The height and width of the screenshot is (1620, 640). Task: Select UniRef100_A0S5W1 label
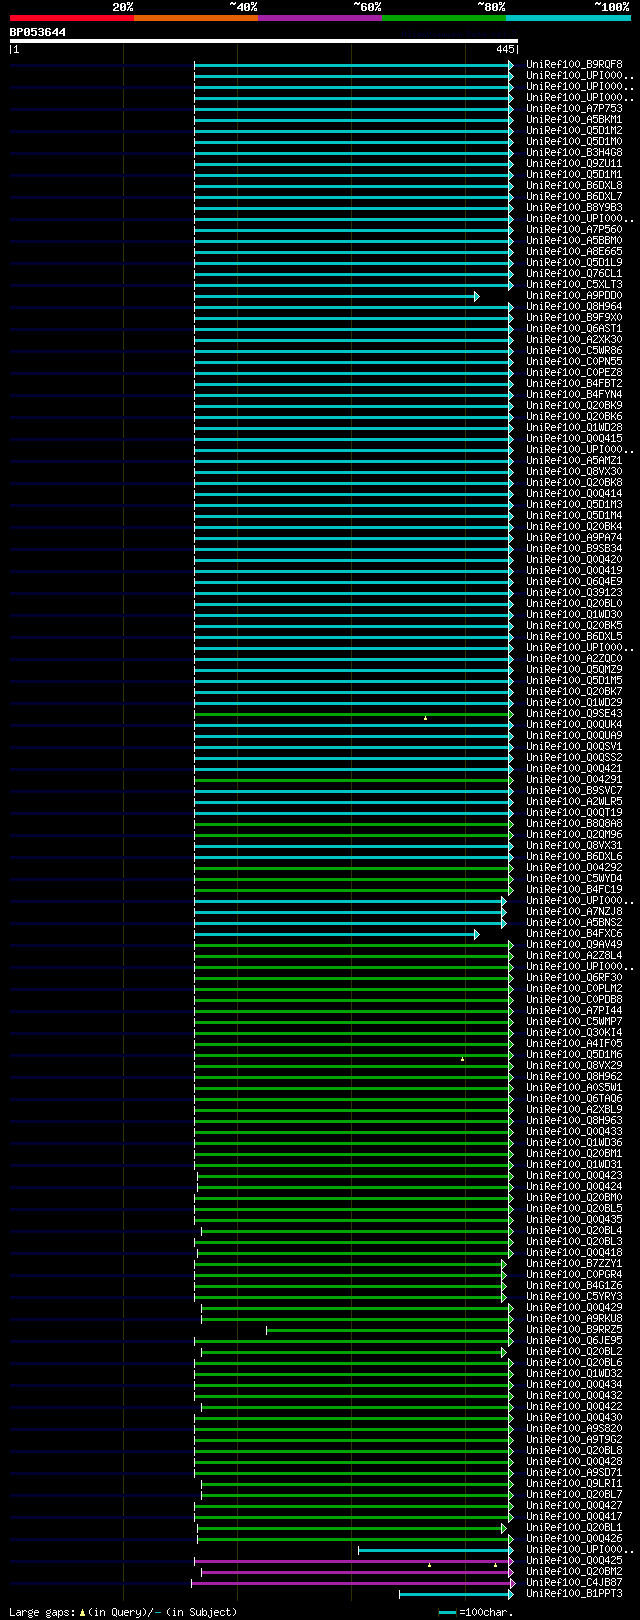pos(574,1087)
